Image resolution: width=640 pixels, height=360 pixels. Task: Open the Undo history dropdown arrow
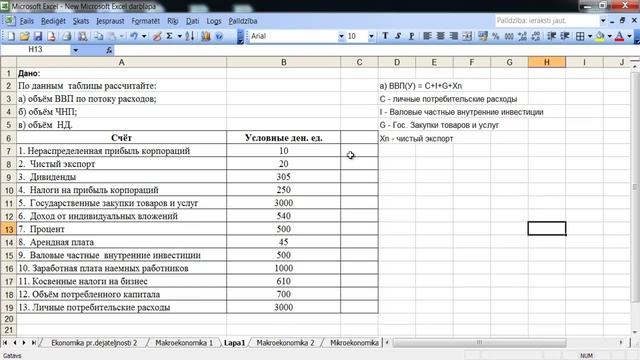(x=144, y=36)
